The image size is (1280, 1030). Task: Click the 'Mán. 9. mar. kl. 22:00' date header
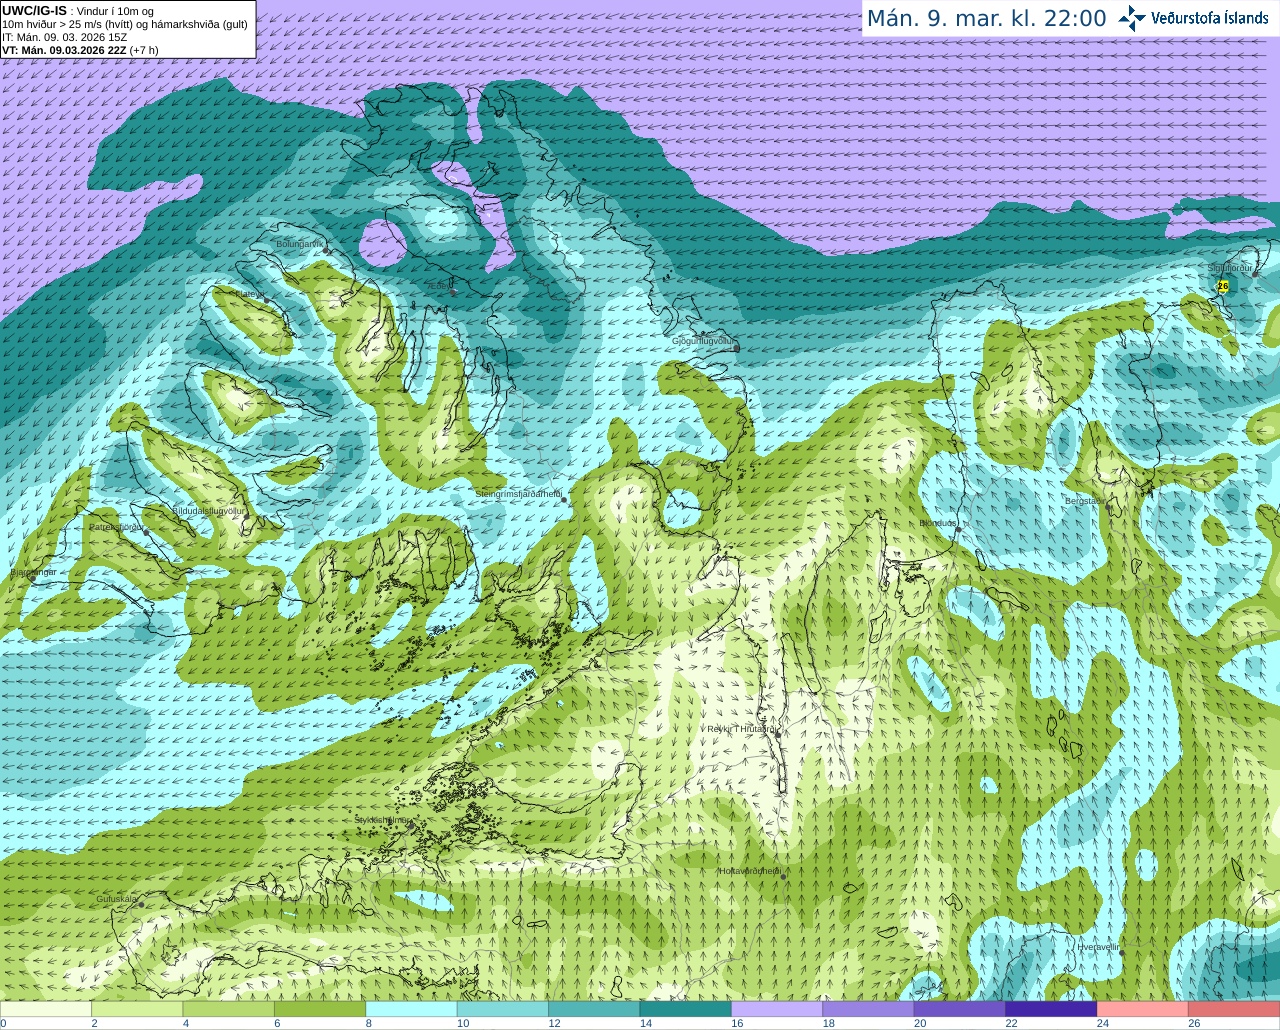point(986,19)
